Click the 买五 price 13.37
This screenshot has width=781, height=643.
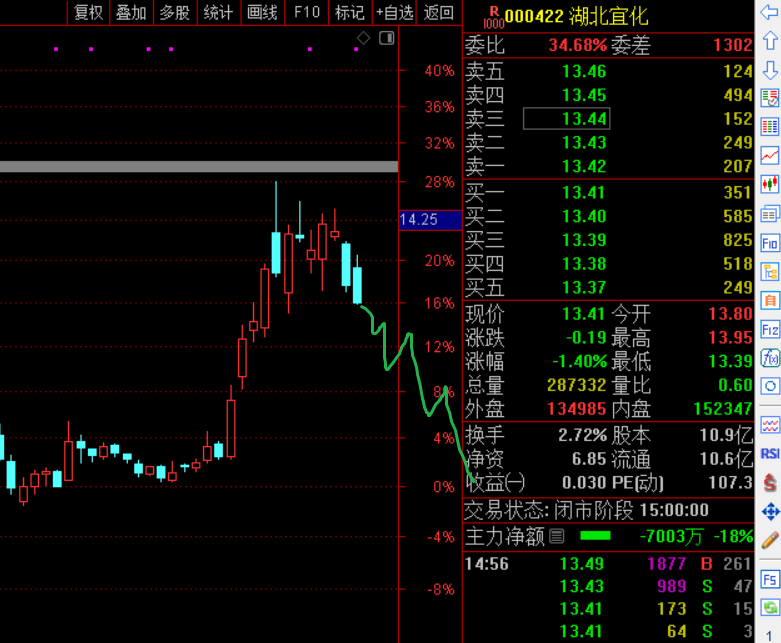584,287
